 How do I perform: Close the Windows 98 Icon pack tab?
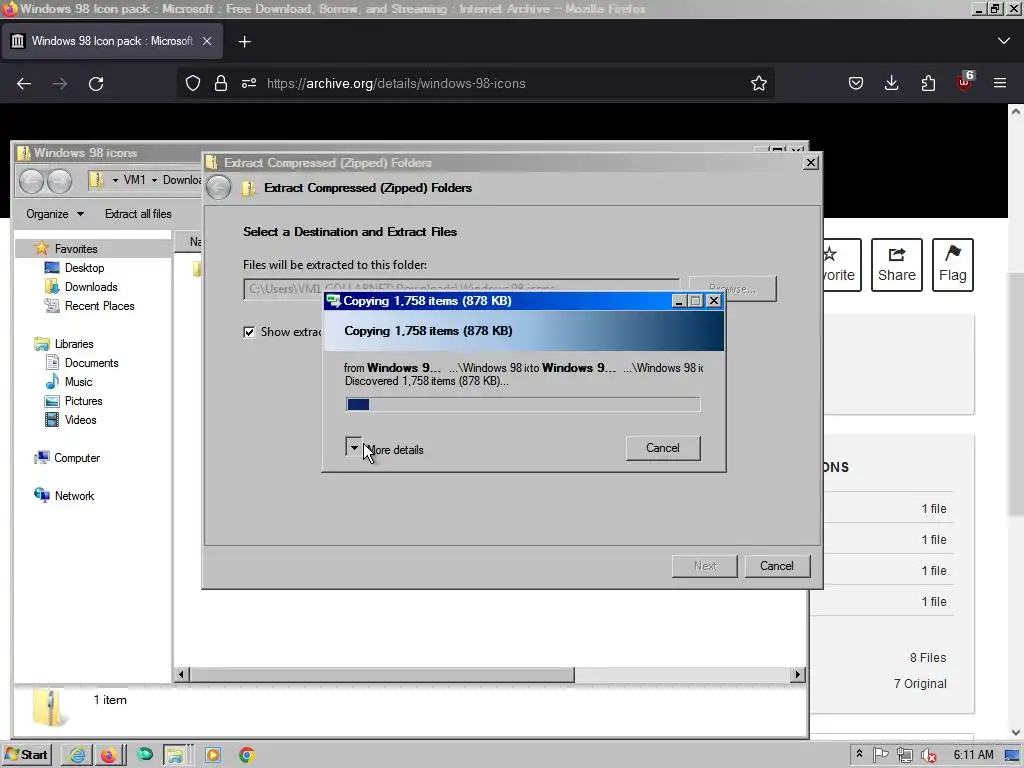pyautogui.click(x=206, y=41)
